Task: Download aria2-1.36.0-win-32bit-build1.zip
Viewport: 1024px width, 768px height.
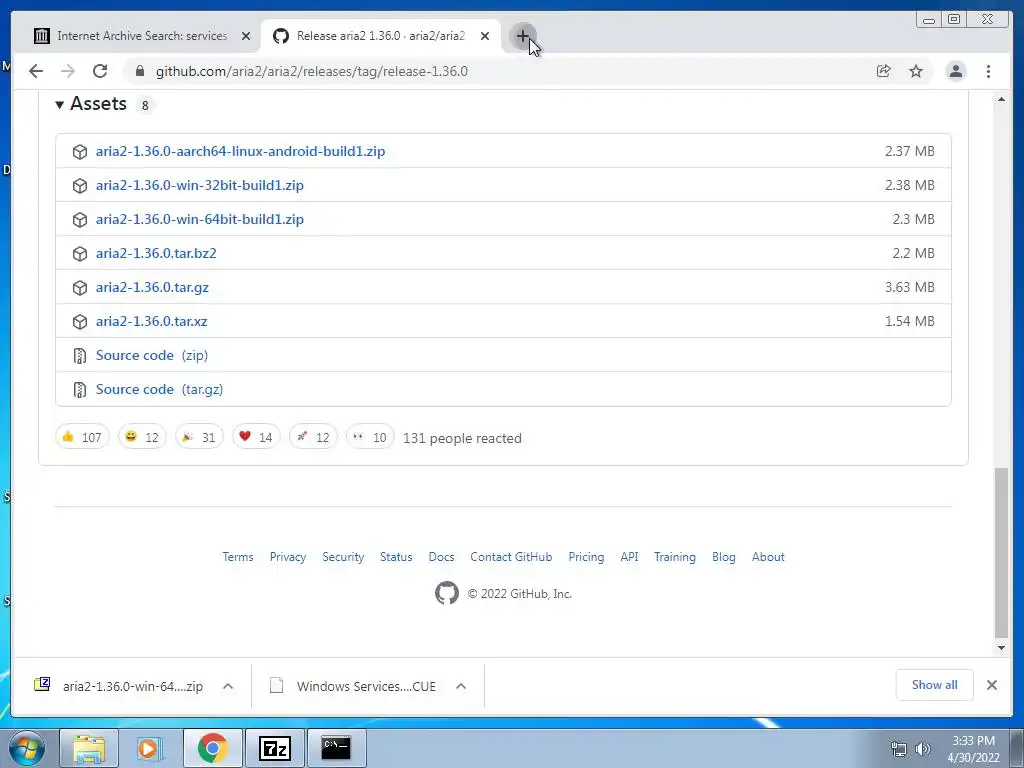Action: coord(200,185)
